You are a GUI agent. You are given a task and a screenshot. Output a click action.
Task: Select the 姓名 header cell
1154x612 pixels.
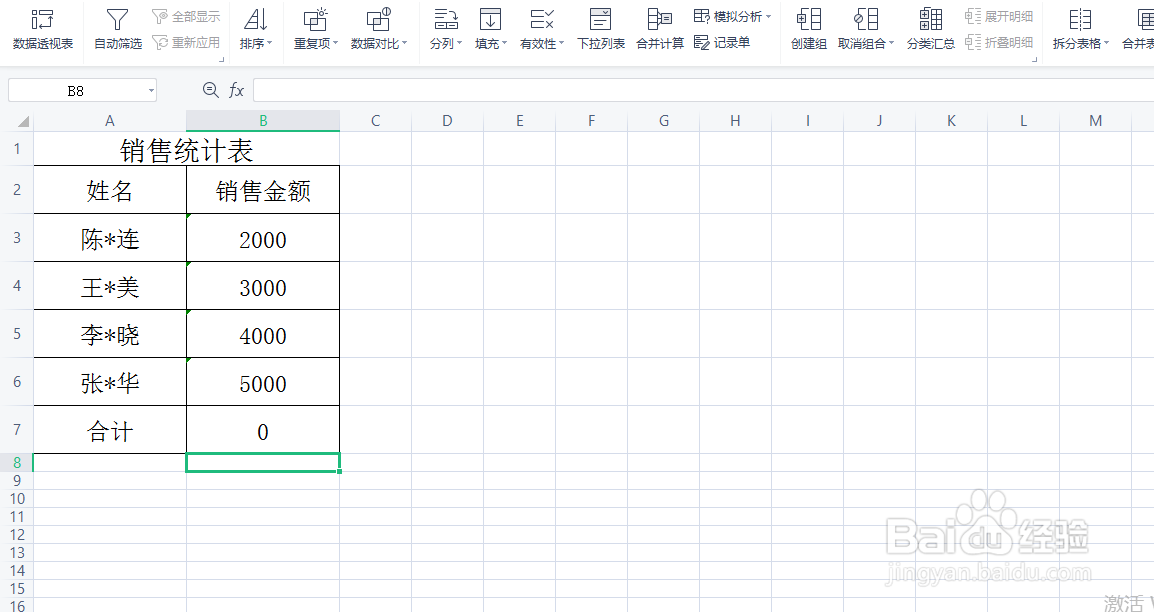point(110,190)
